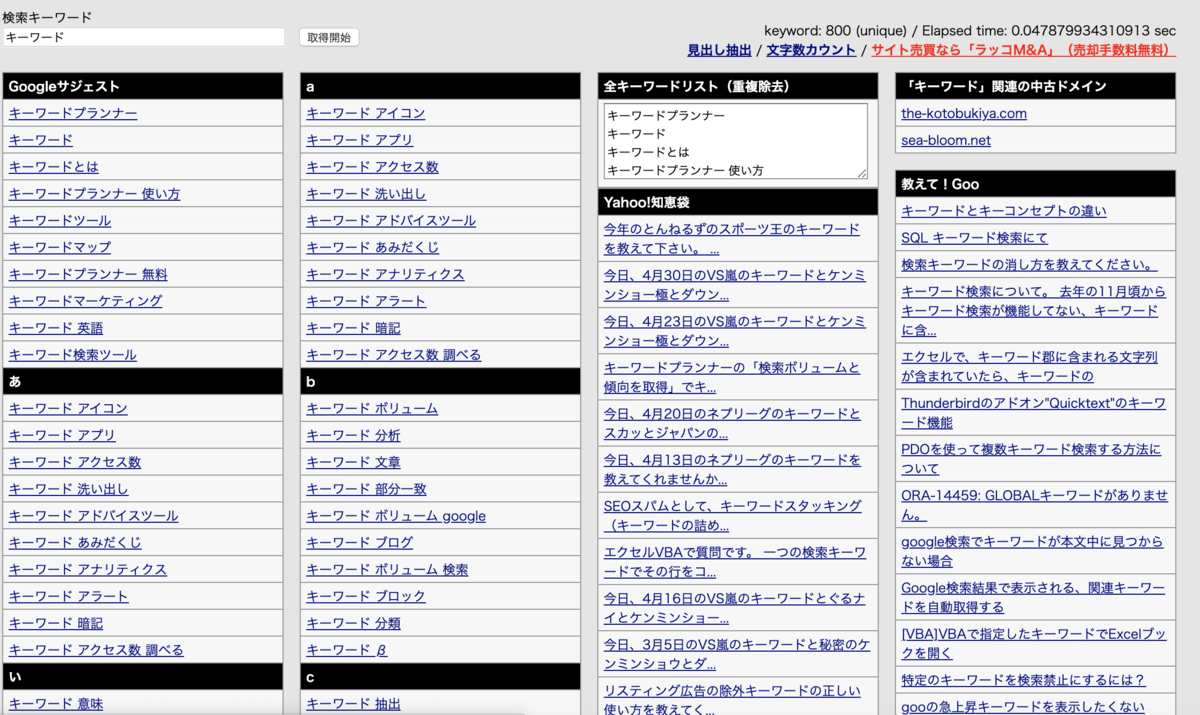Open the キーワードマップ link

coord(60,248)
